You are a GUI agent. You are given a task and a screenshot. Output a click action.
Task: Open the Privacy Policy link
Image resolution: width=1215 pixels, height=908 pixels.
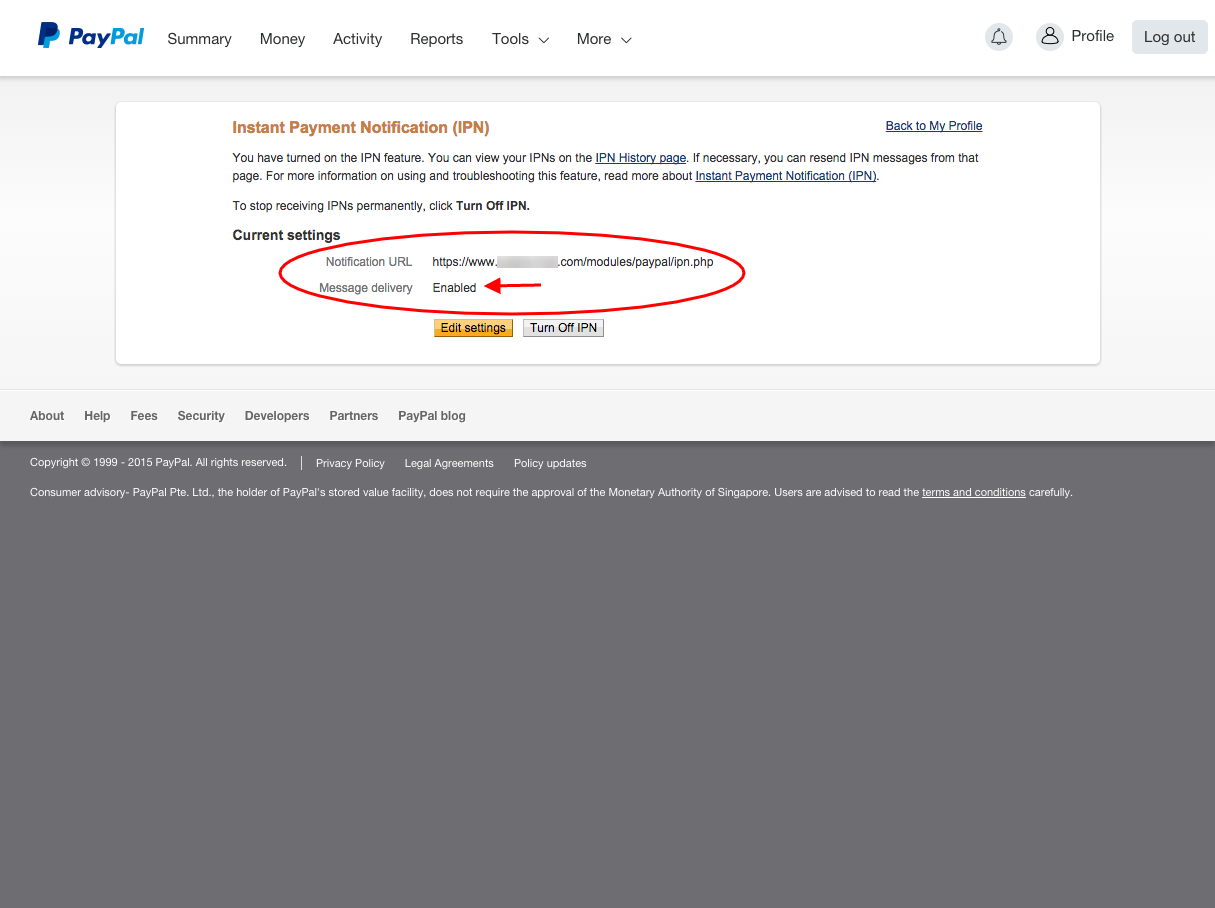[x=350, y=463]
